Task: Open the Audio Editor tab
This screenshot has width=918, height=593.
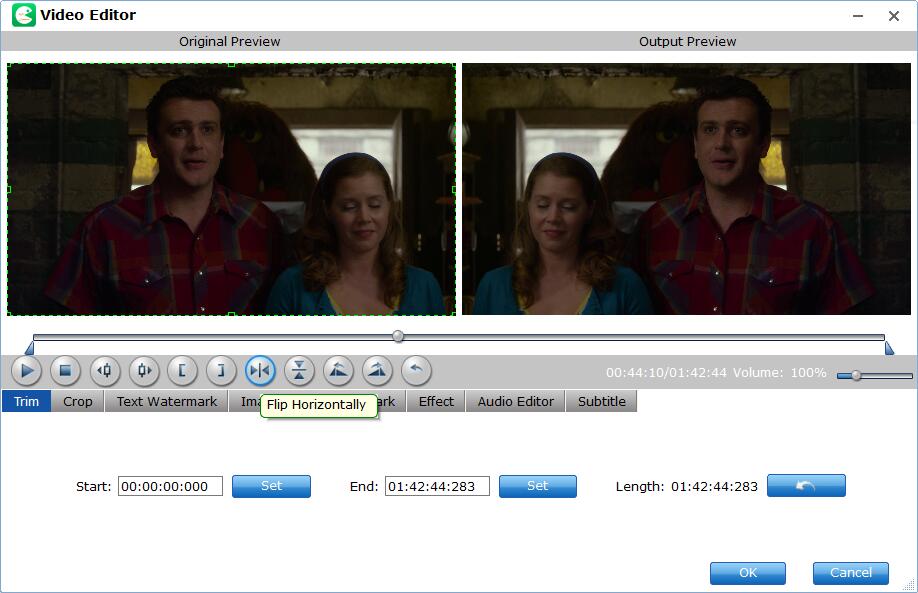Action: tap(516, 402)
